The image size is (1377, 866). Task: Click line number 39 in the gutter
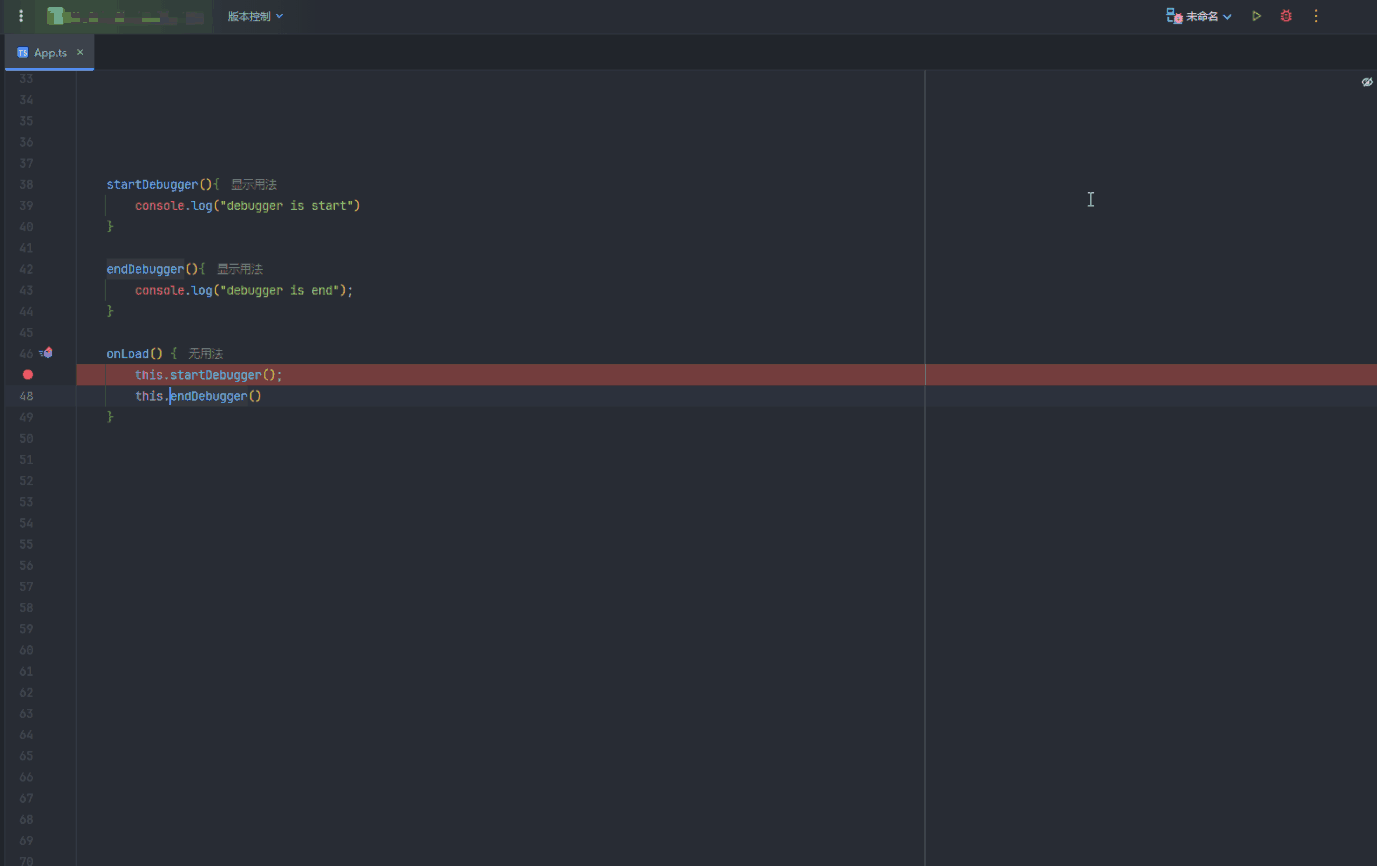(26, 205)
